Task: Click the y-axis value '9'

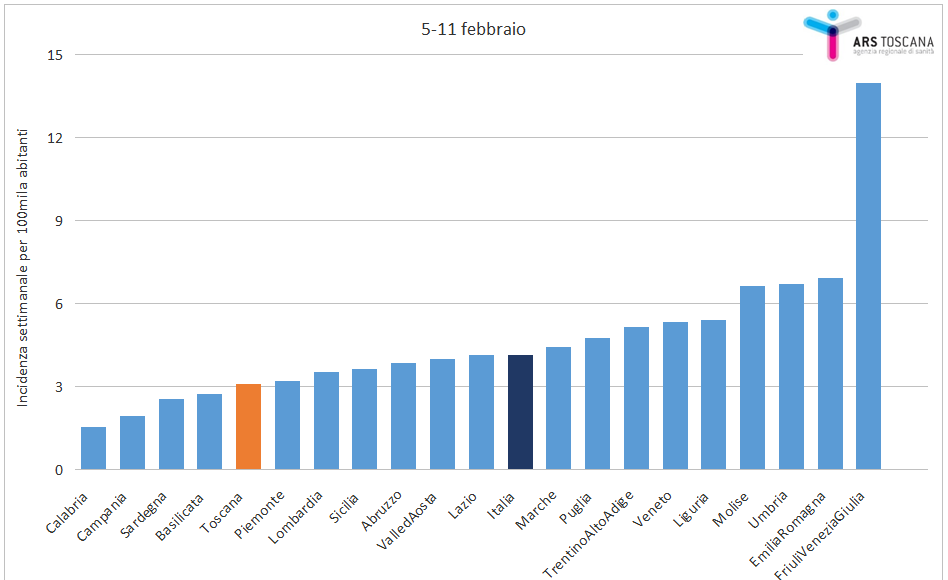Action: [x=59, y=221]
